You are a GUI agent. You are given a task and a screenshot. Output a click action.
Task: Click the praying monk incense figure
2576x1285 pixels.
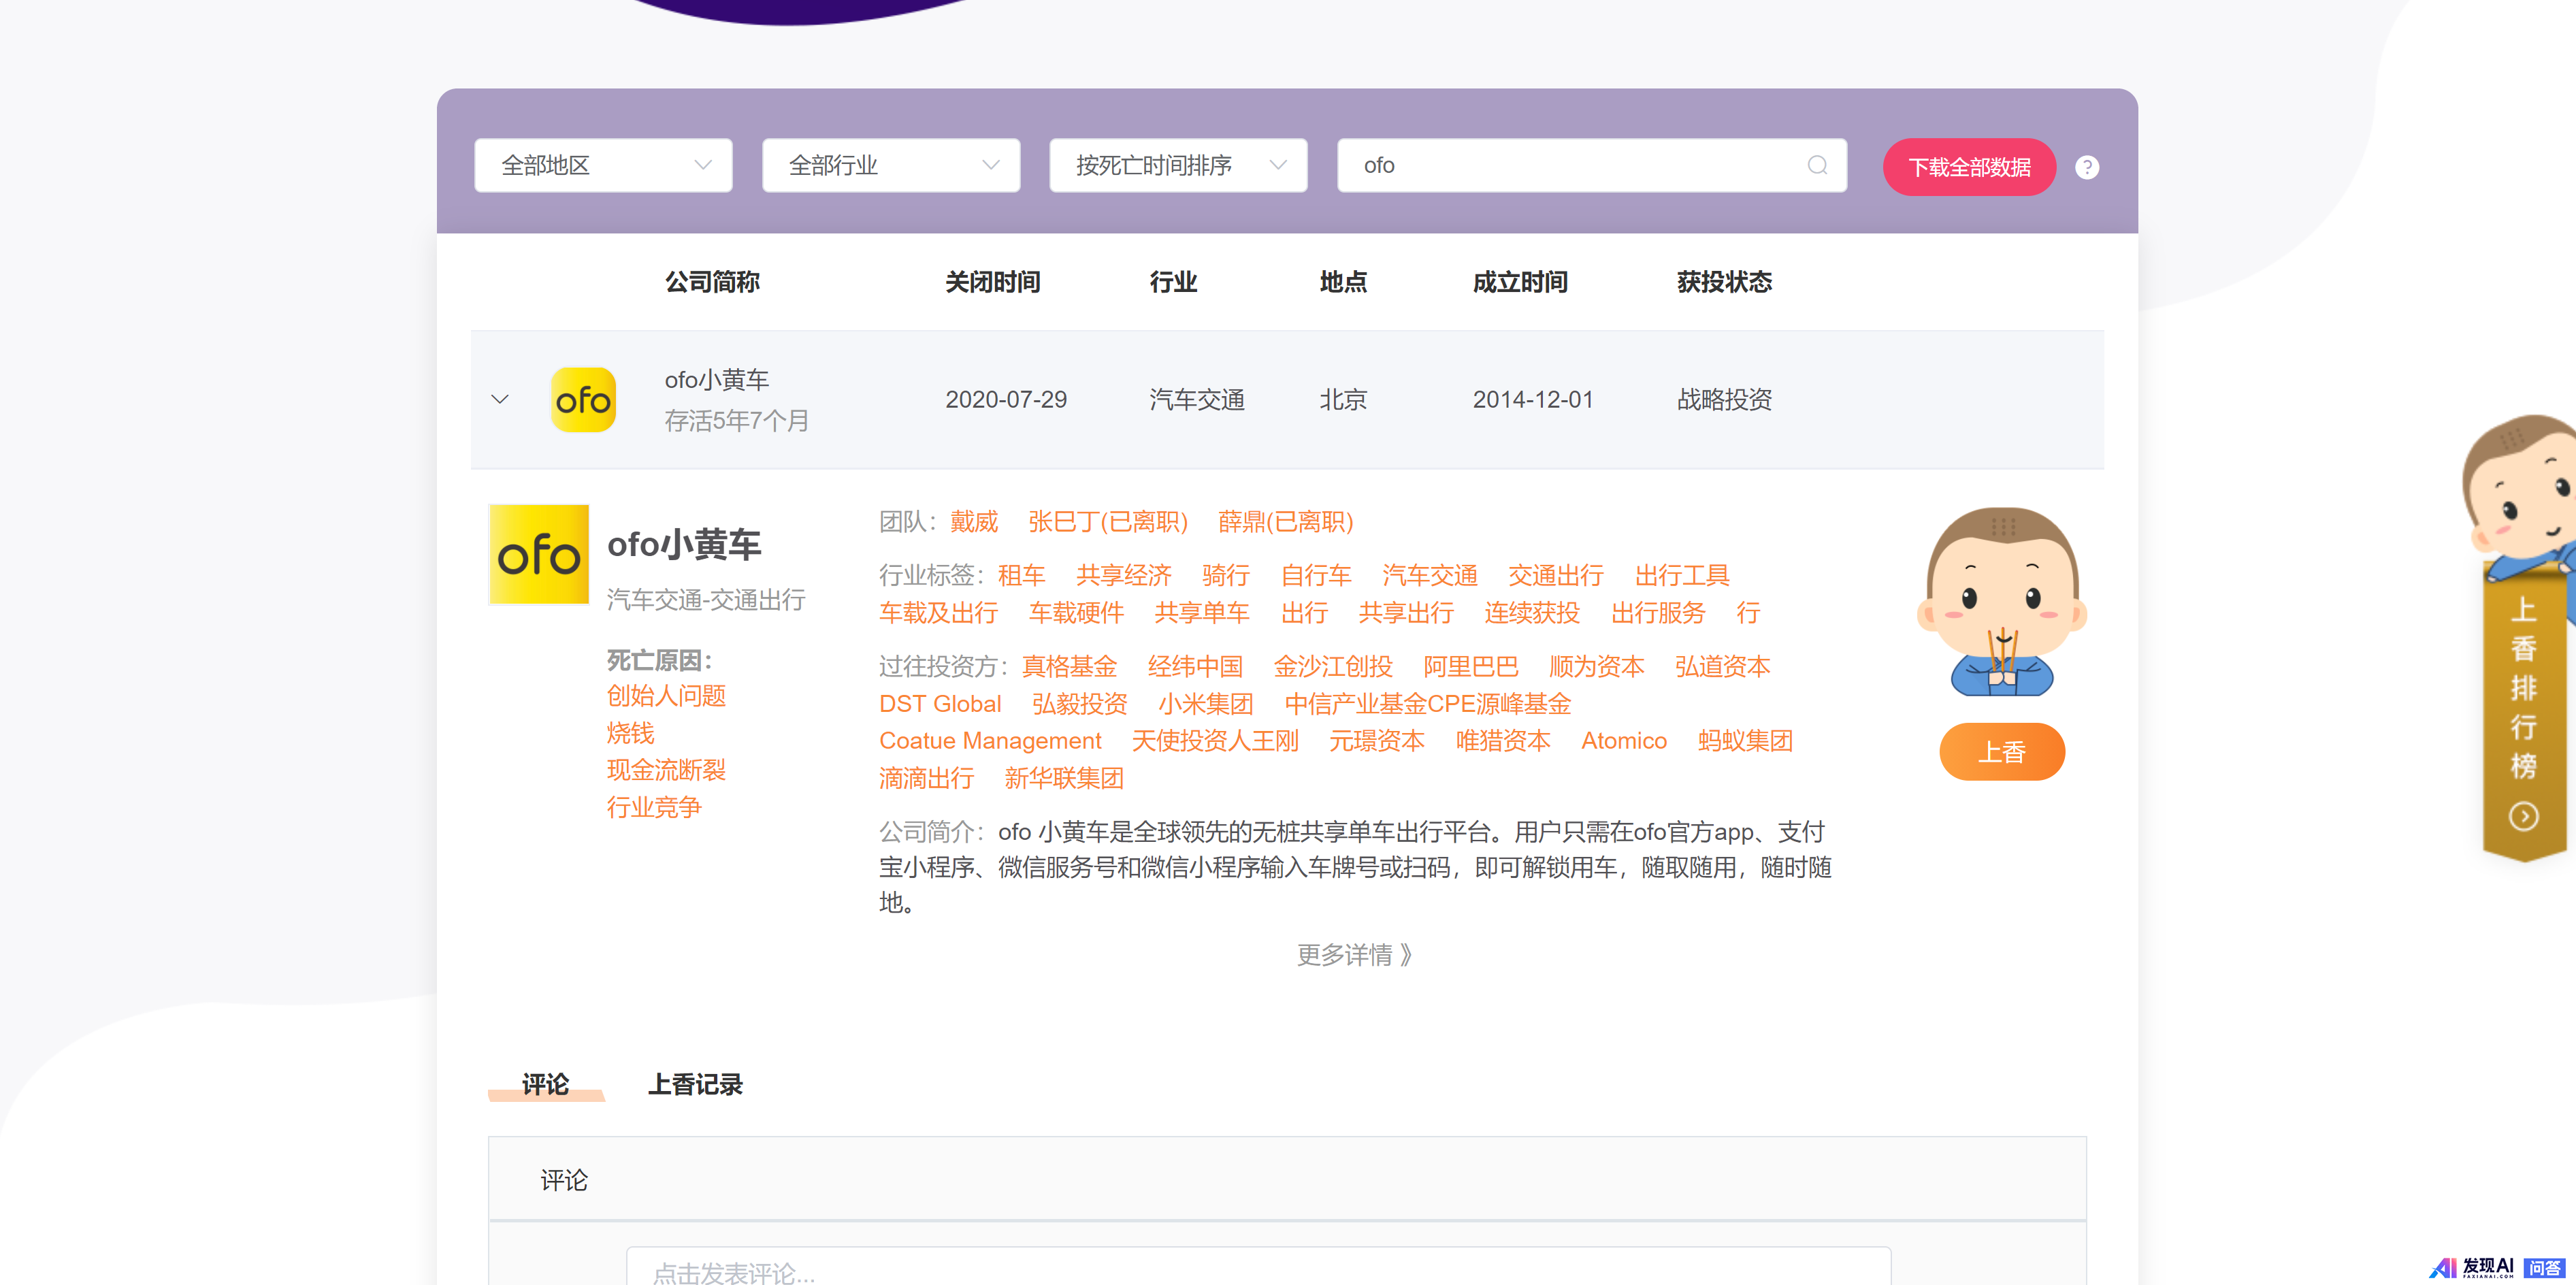pos(2002,601)
